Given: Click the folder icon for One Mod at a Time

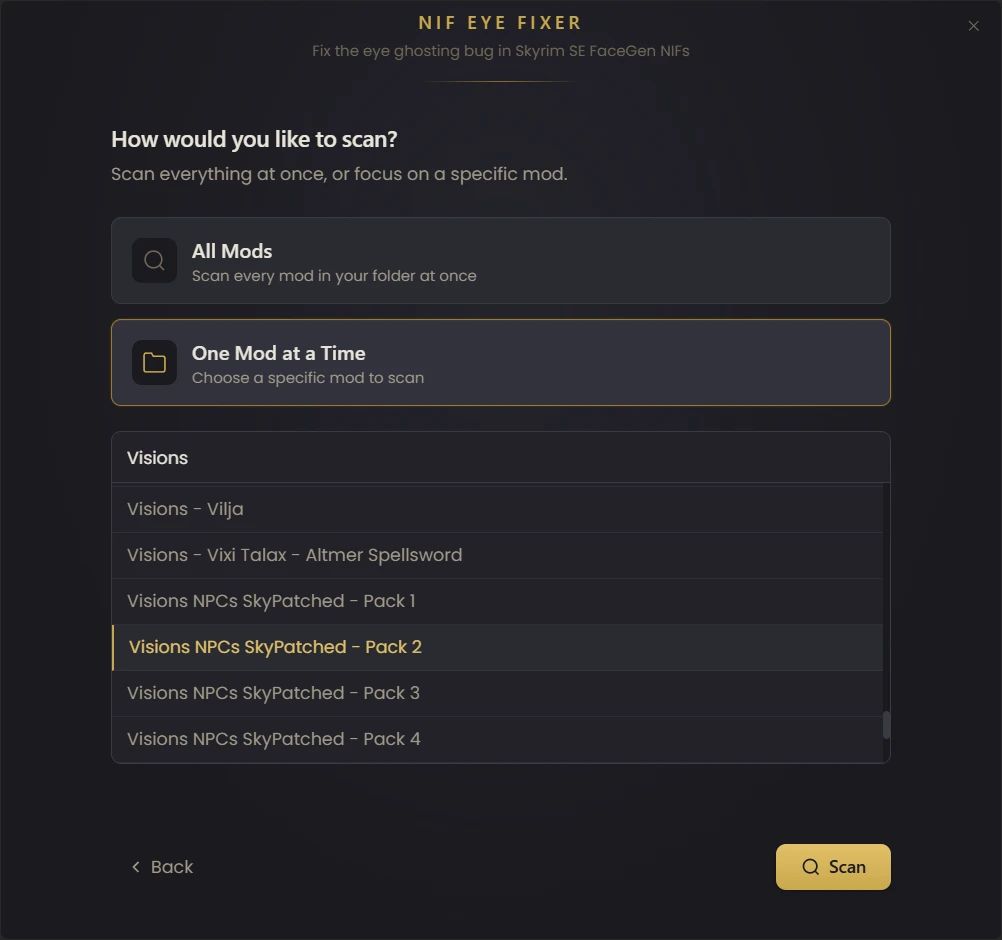Looking at the screenshot, I should tap(154, 363).
